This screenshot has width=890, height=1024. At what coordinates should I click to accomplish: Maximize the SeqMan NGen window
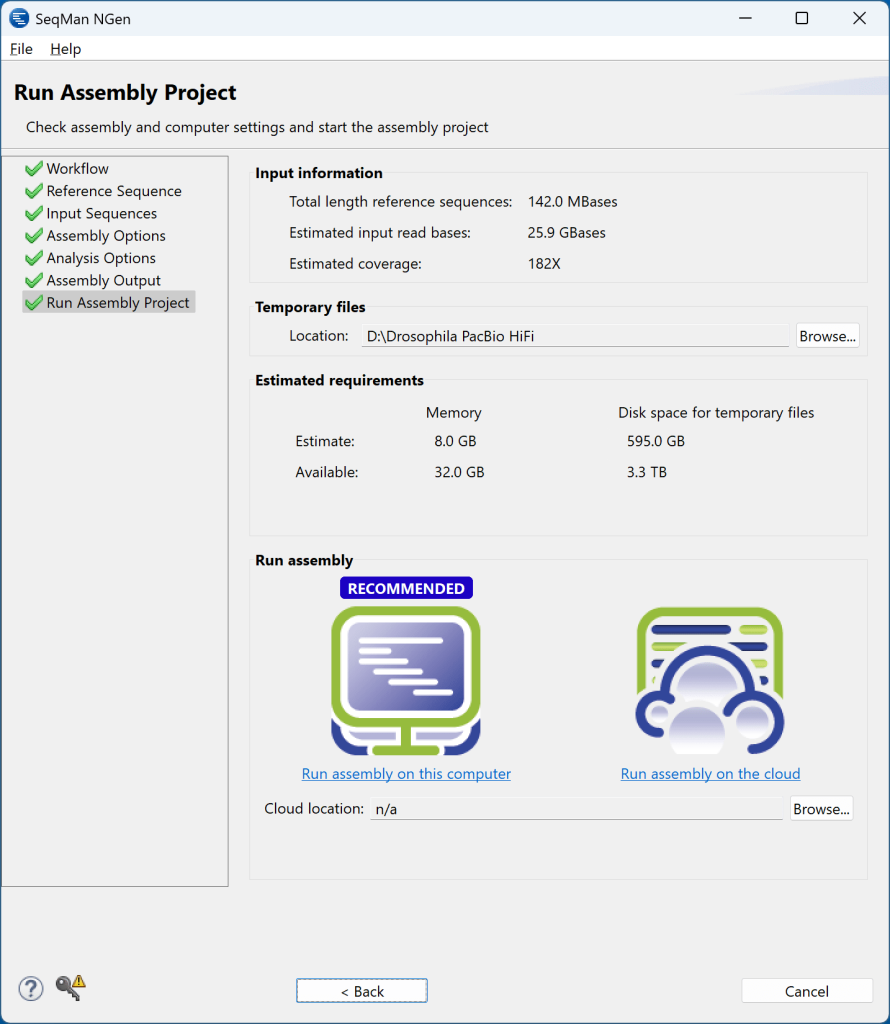[802, 18]
